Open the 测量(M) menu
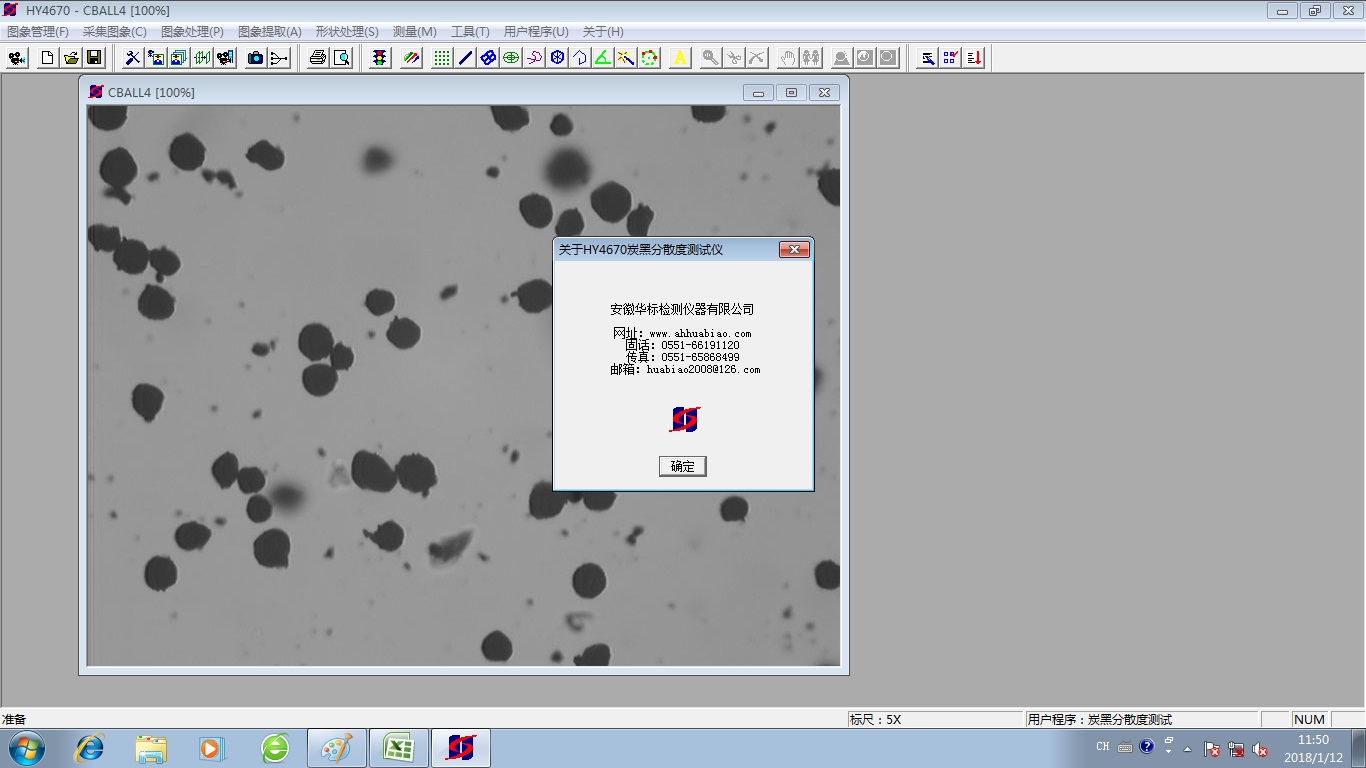The width and height of the screenshot is (1366, 768). coord(414,32)
